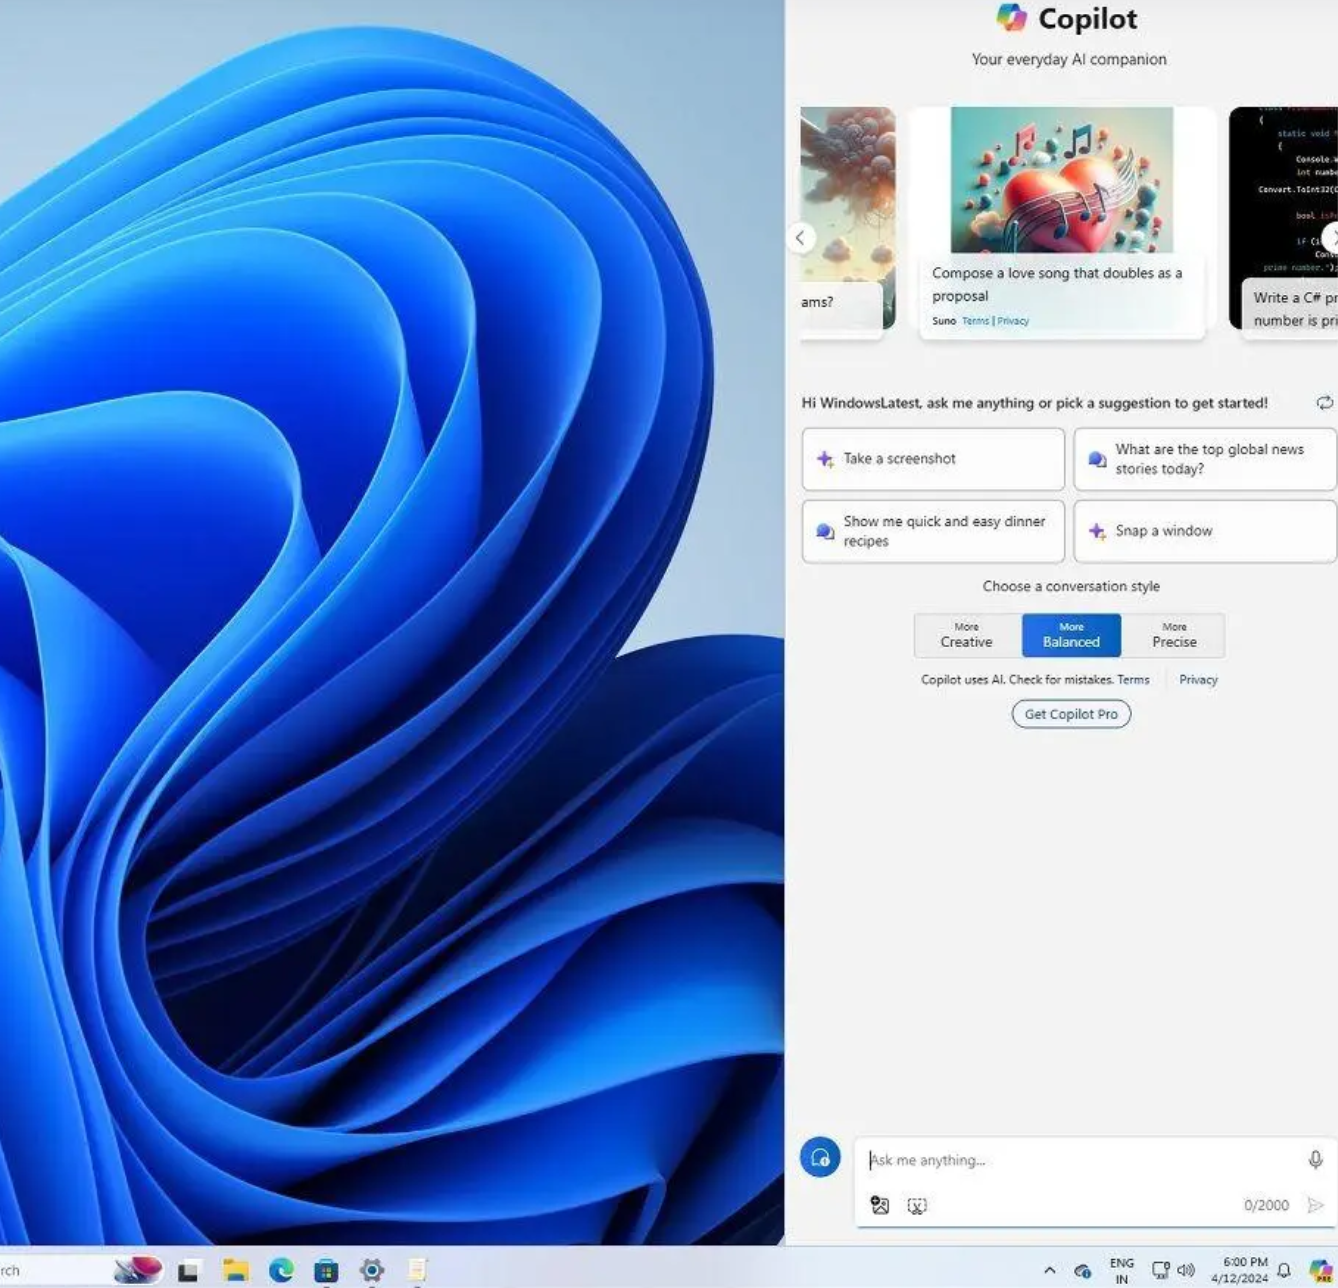The width and height of the screenshot is (1338, 1288).
Task: Click the microphone icon in chat box
Action: click(x=1315, y=1159)
